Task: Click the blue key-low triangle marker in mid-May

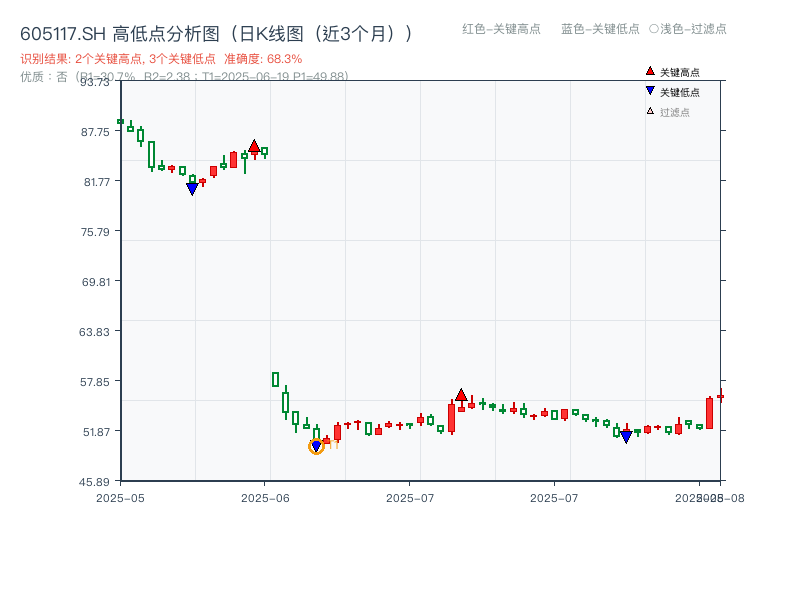Action: pyautogui.click(x=192, y=187)
